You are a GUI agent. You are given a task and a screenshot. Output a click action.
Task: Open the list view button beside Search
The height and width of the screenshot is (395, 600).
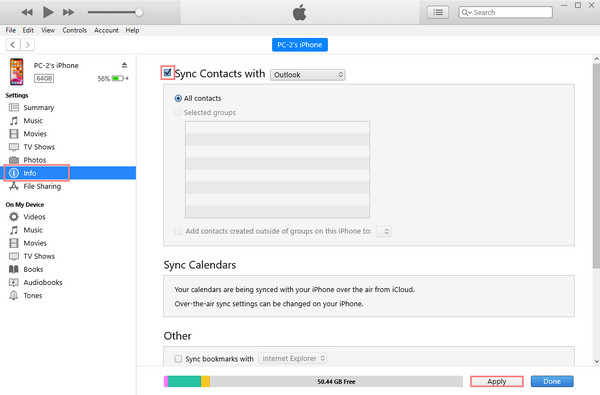pos(438,12)
